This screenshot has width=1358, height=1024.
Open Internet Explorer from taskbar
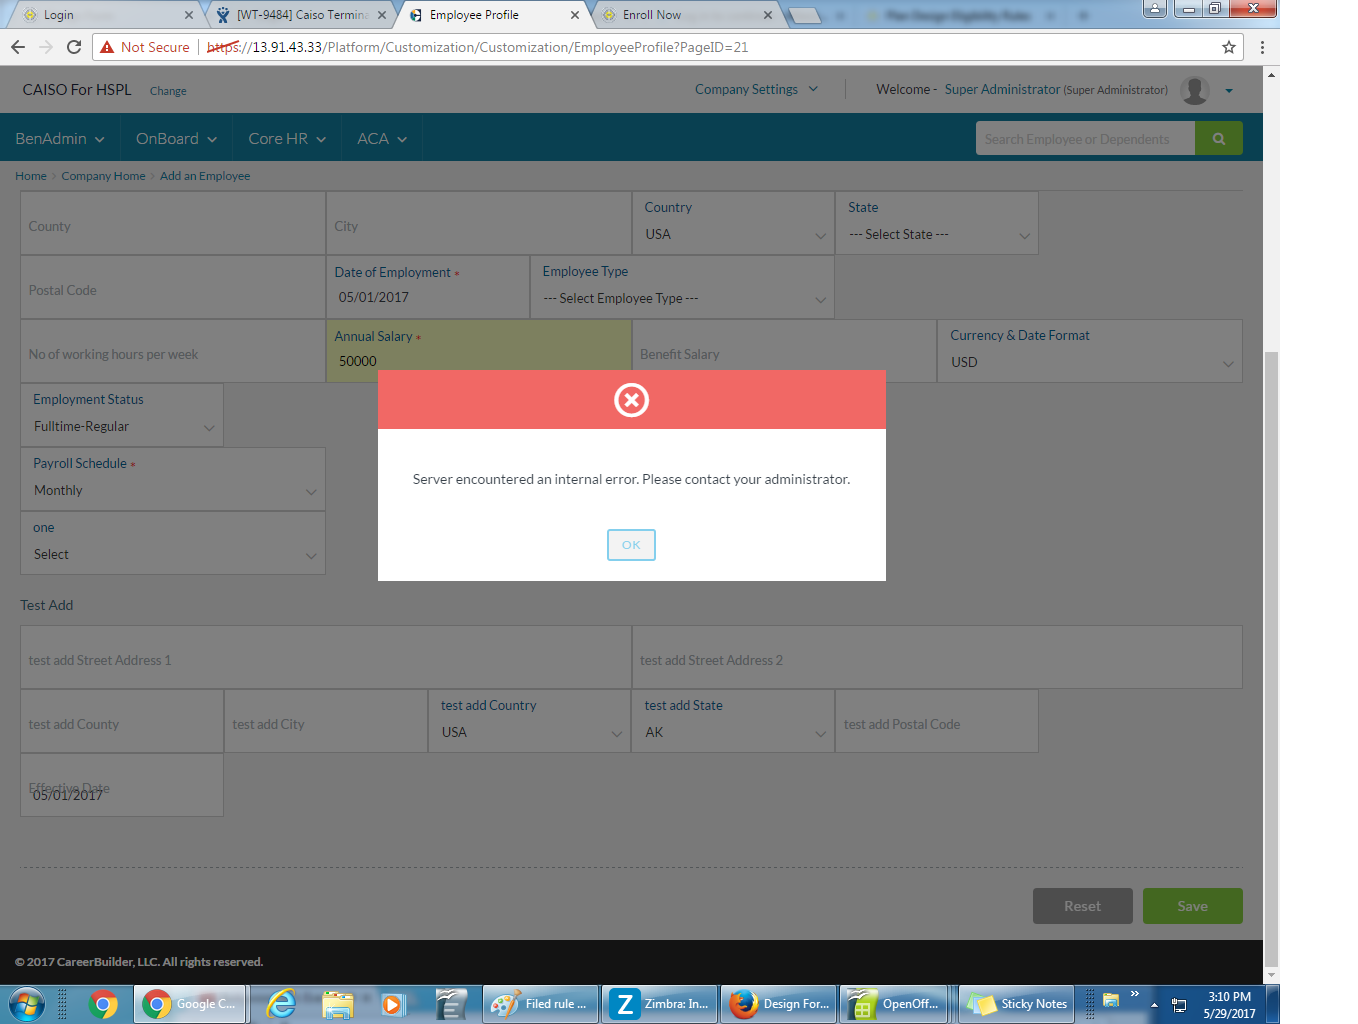point(282,1004)
